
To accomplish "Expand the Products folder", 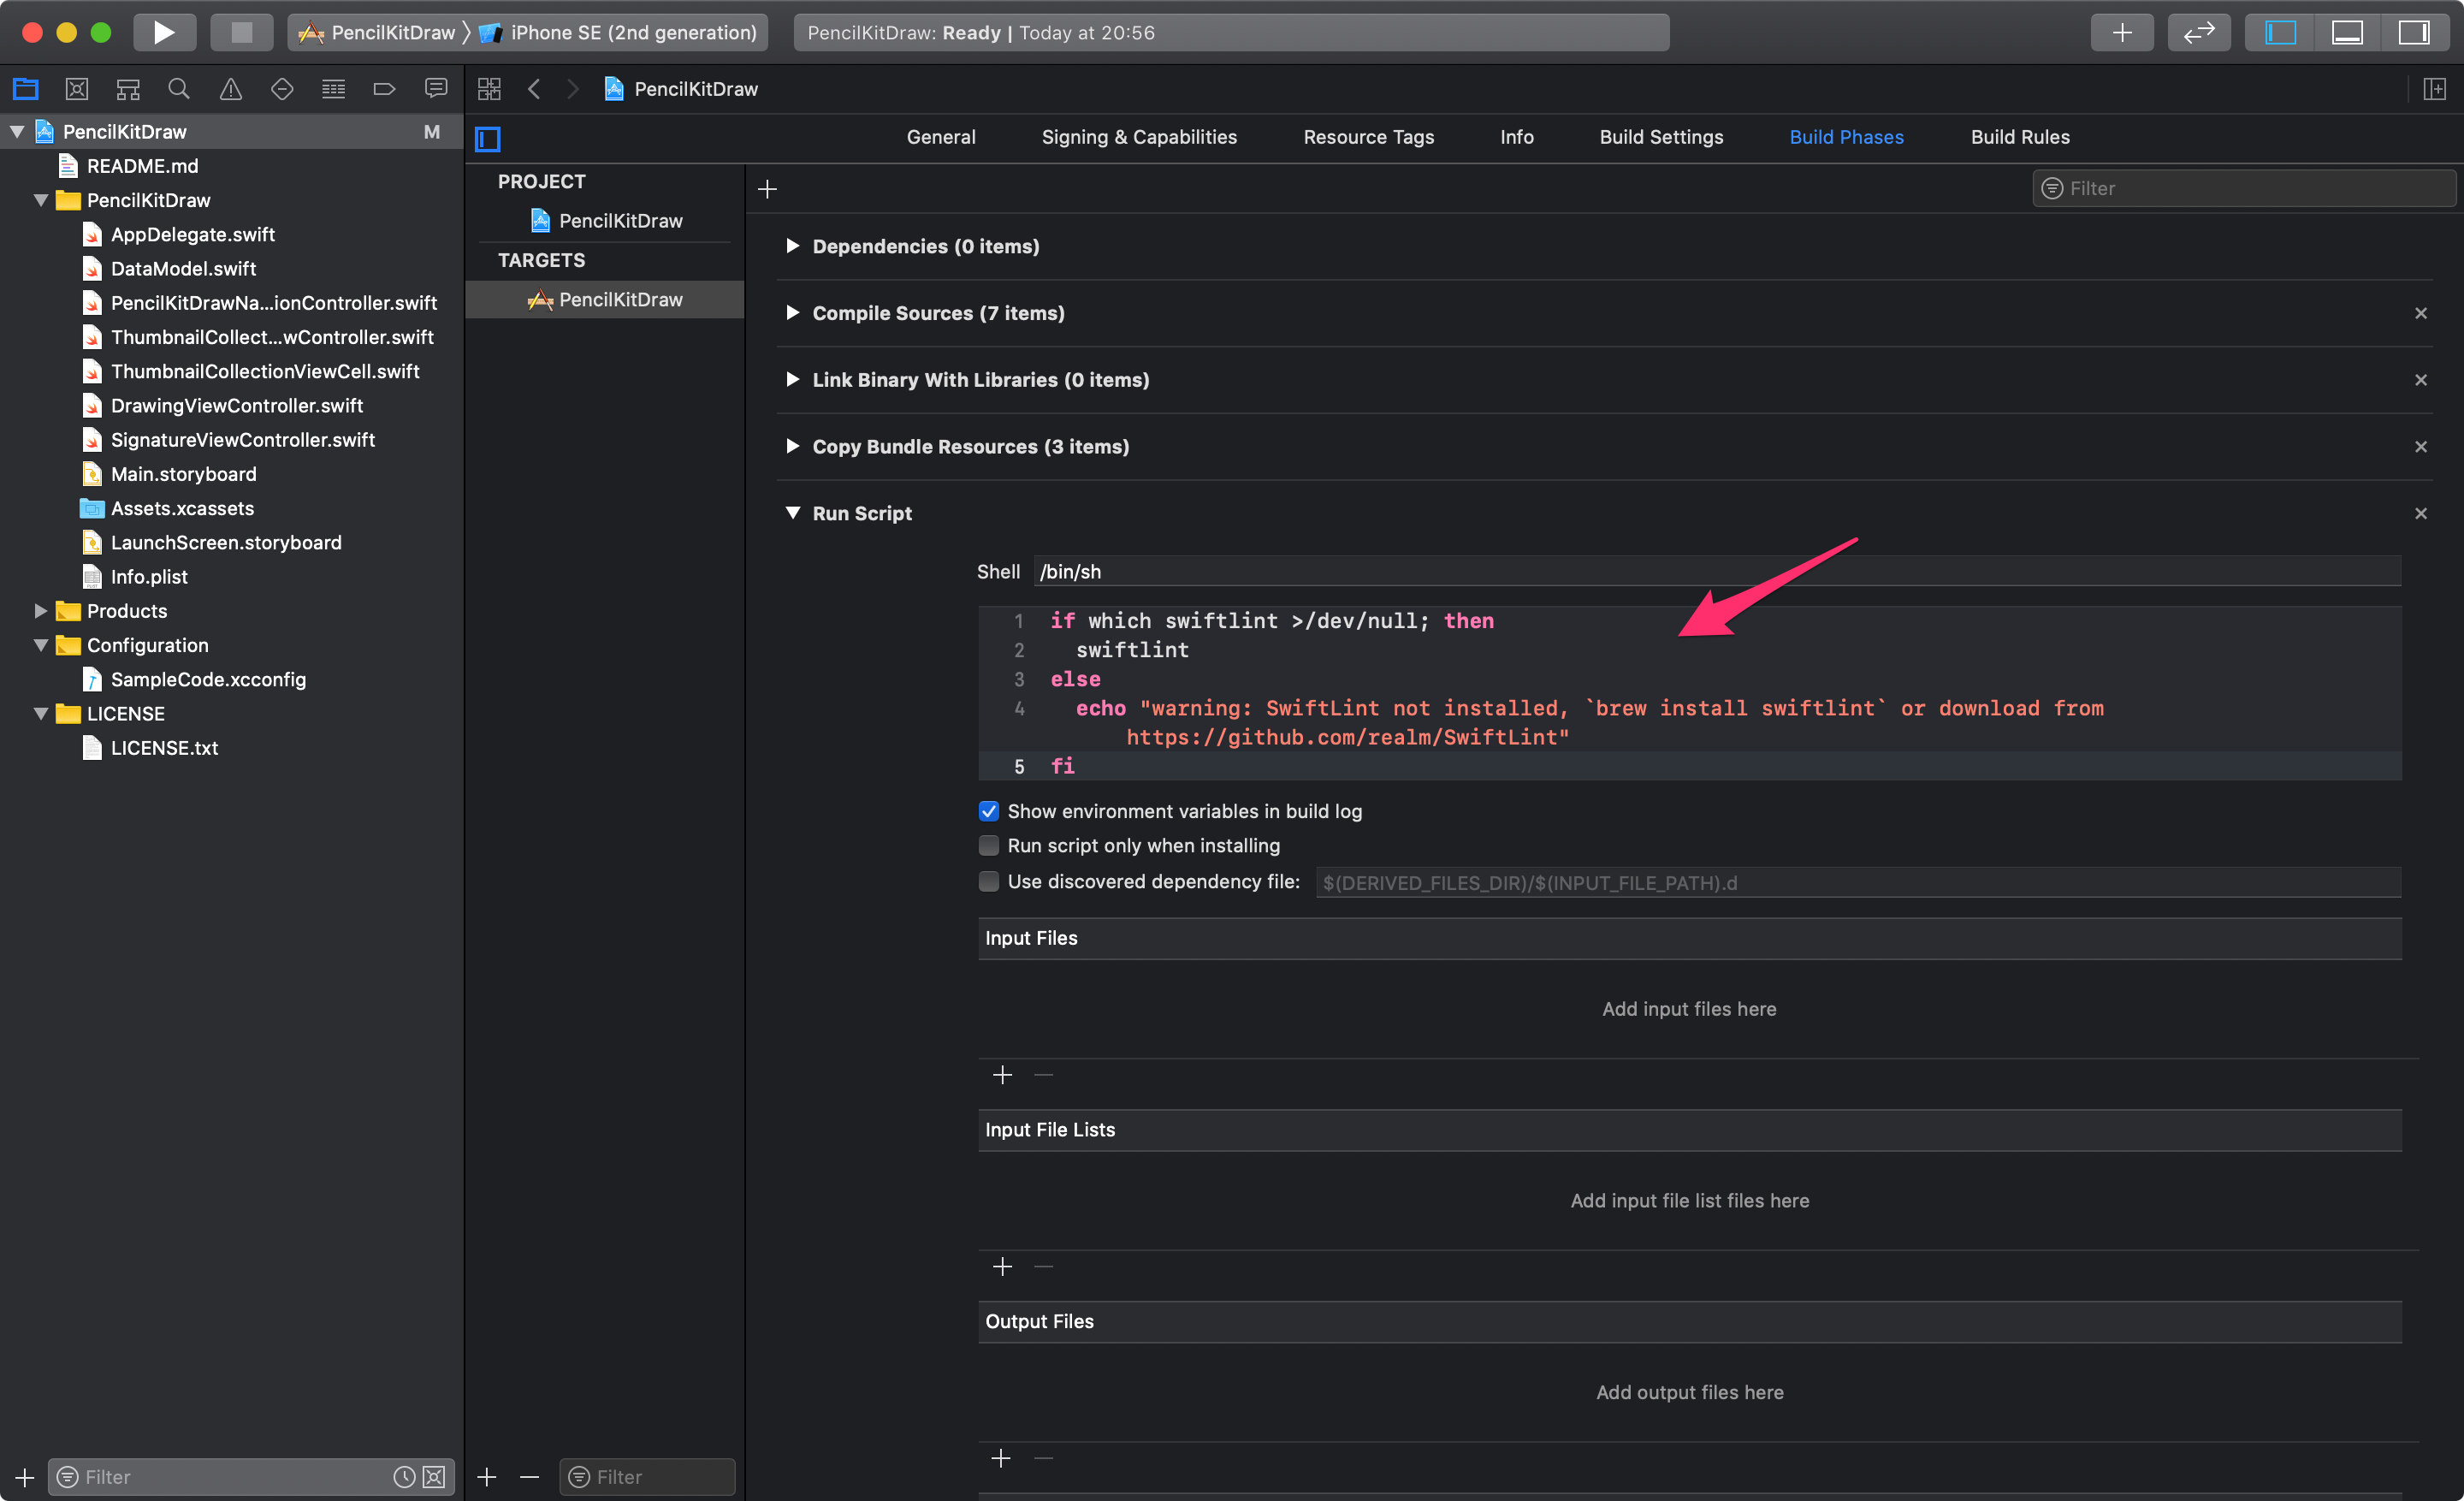I will click(x=41, y=611).
